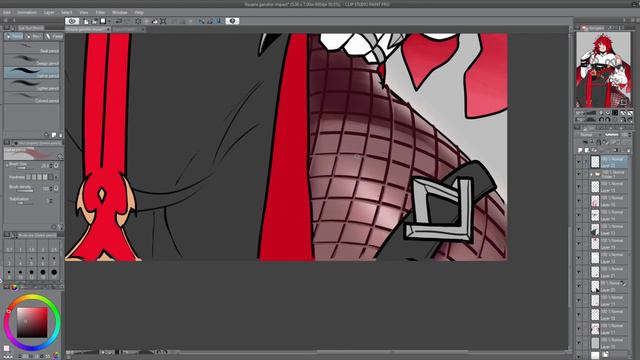Open the Help menu
Image resolution: width=640 pixels, height=360 pixels.
[139, 12]
